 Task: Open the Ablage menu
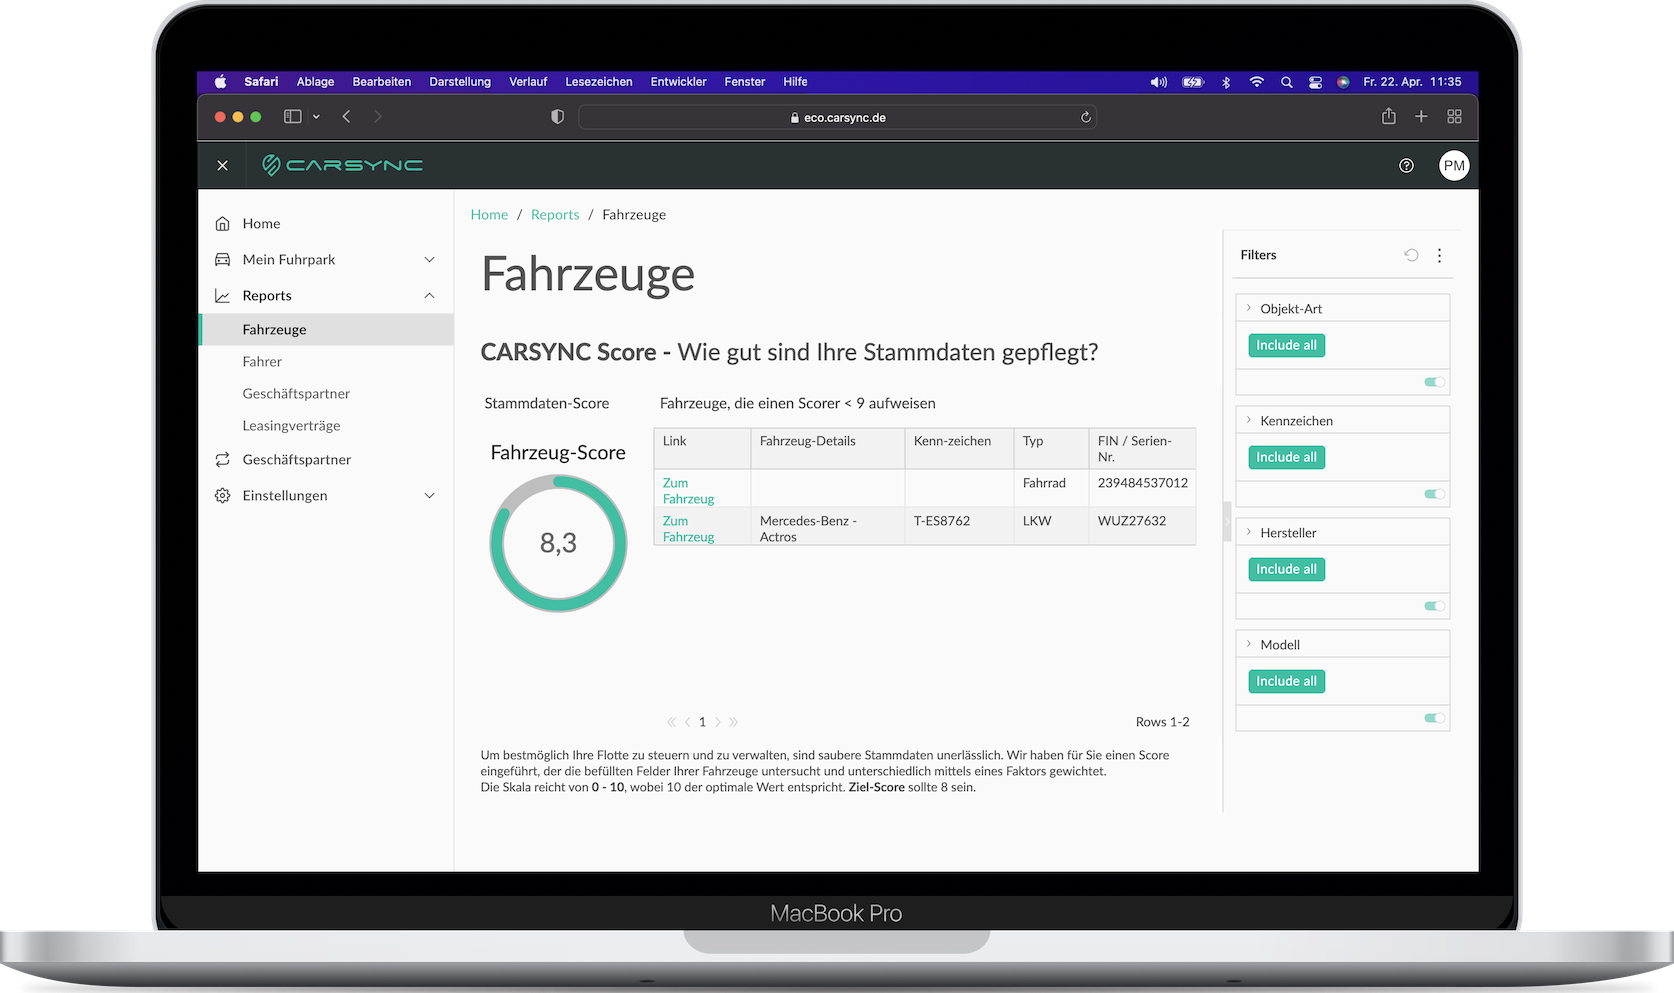coord(315,82)
